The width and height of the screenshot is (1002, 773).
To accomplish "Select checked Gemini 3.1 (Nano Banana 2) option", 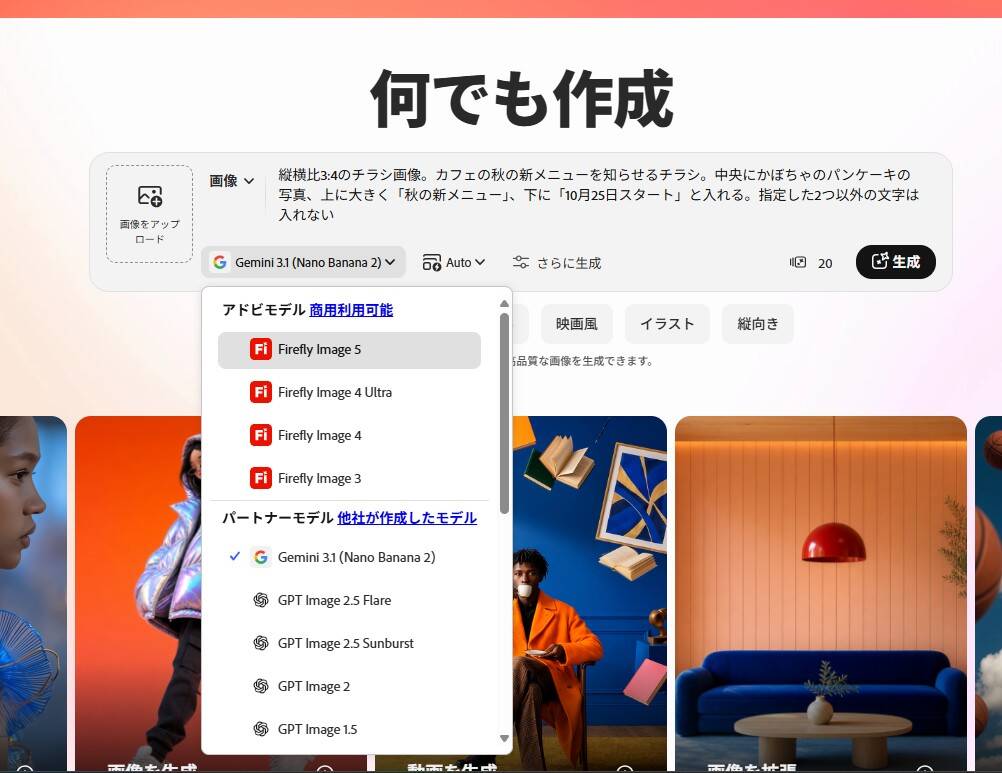I will [350, 557].
